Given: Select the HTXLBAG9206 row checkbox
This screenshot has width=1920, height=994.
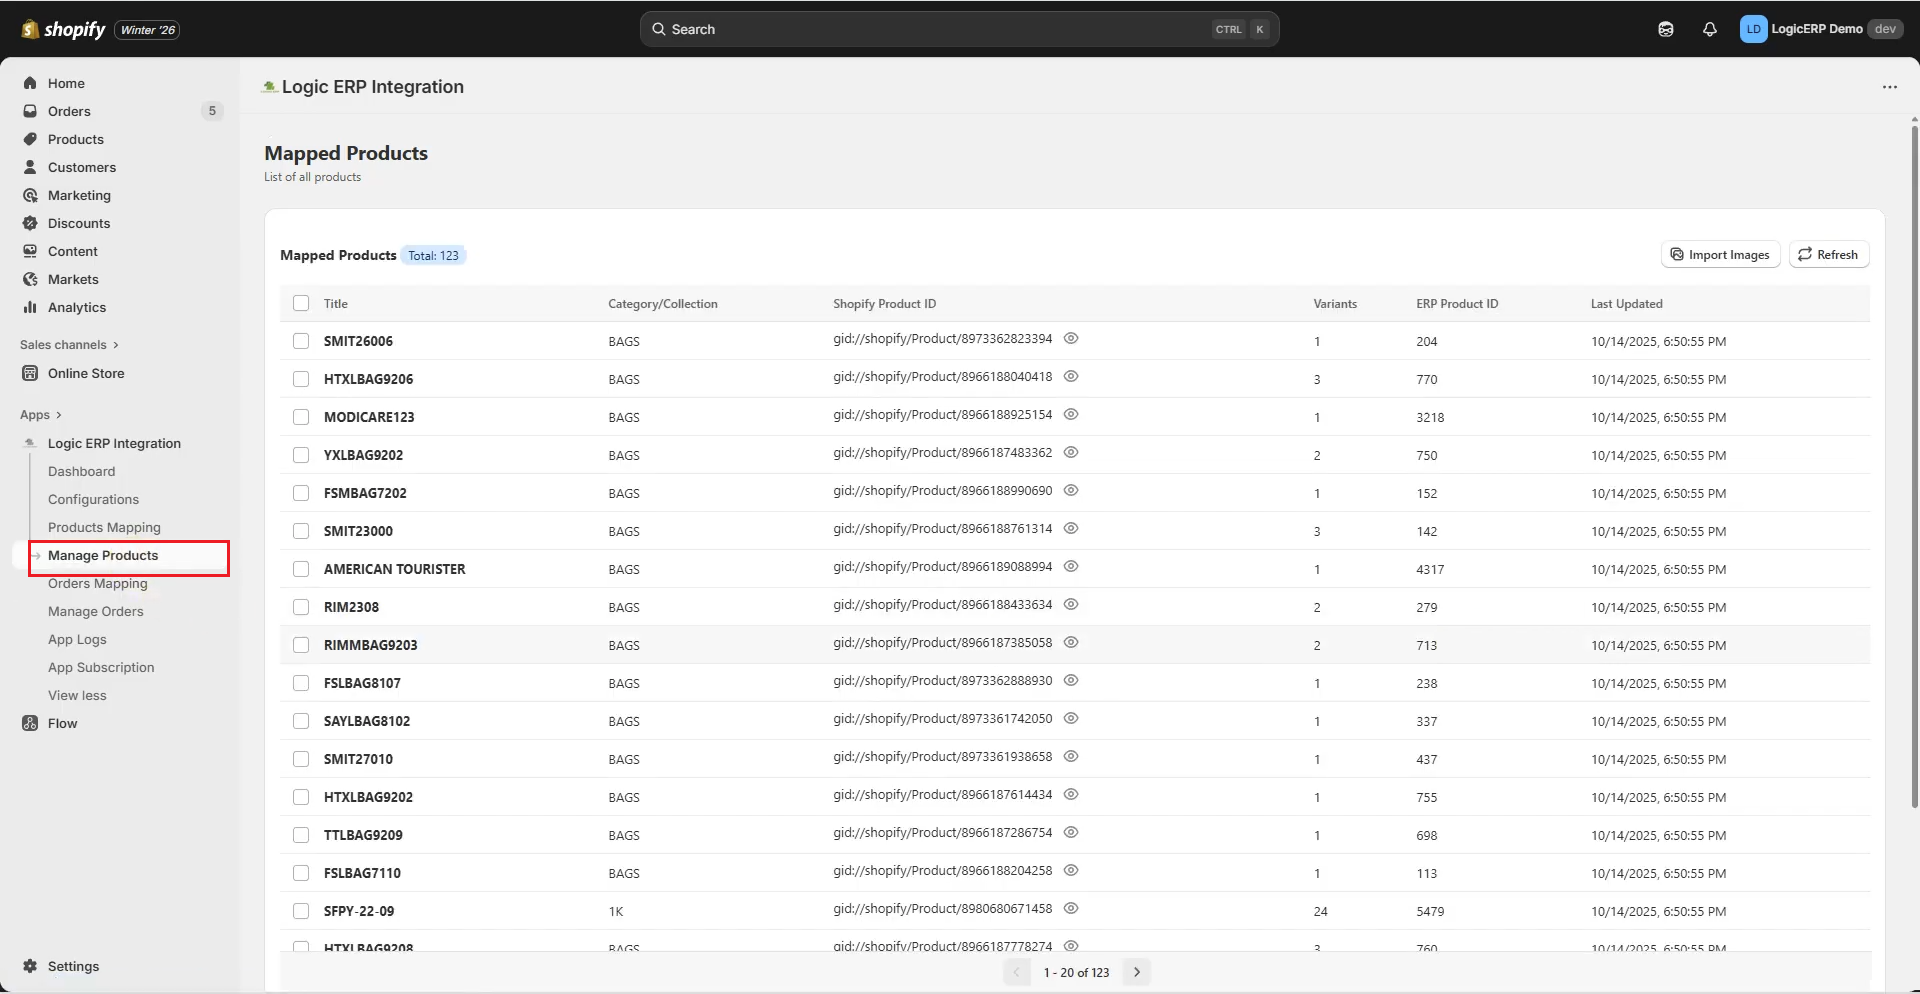Looking at the screenshot, I should point(301,379).
